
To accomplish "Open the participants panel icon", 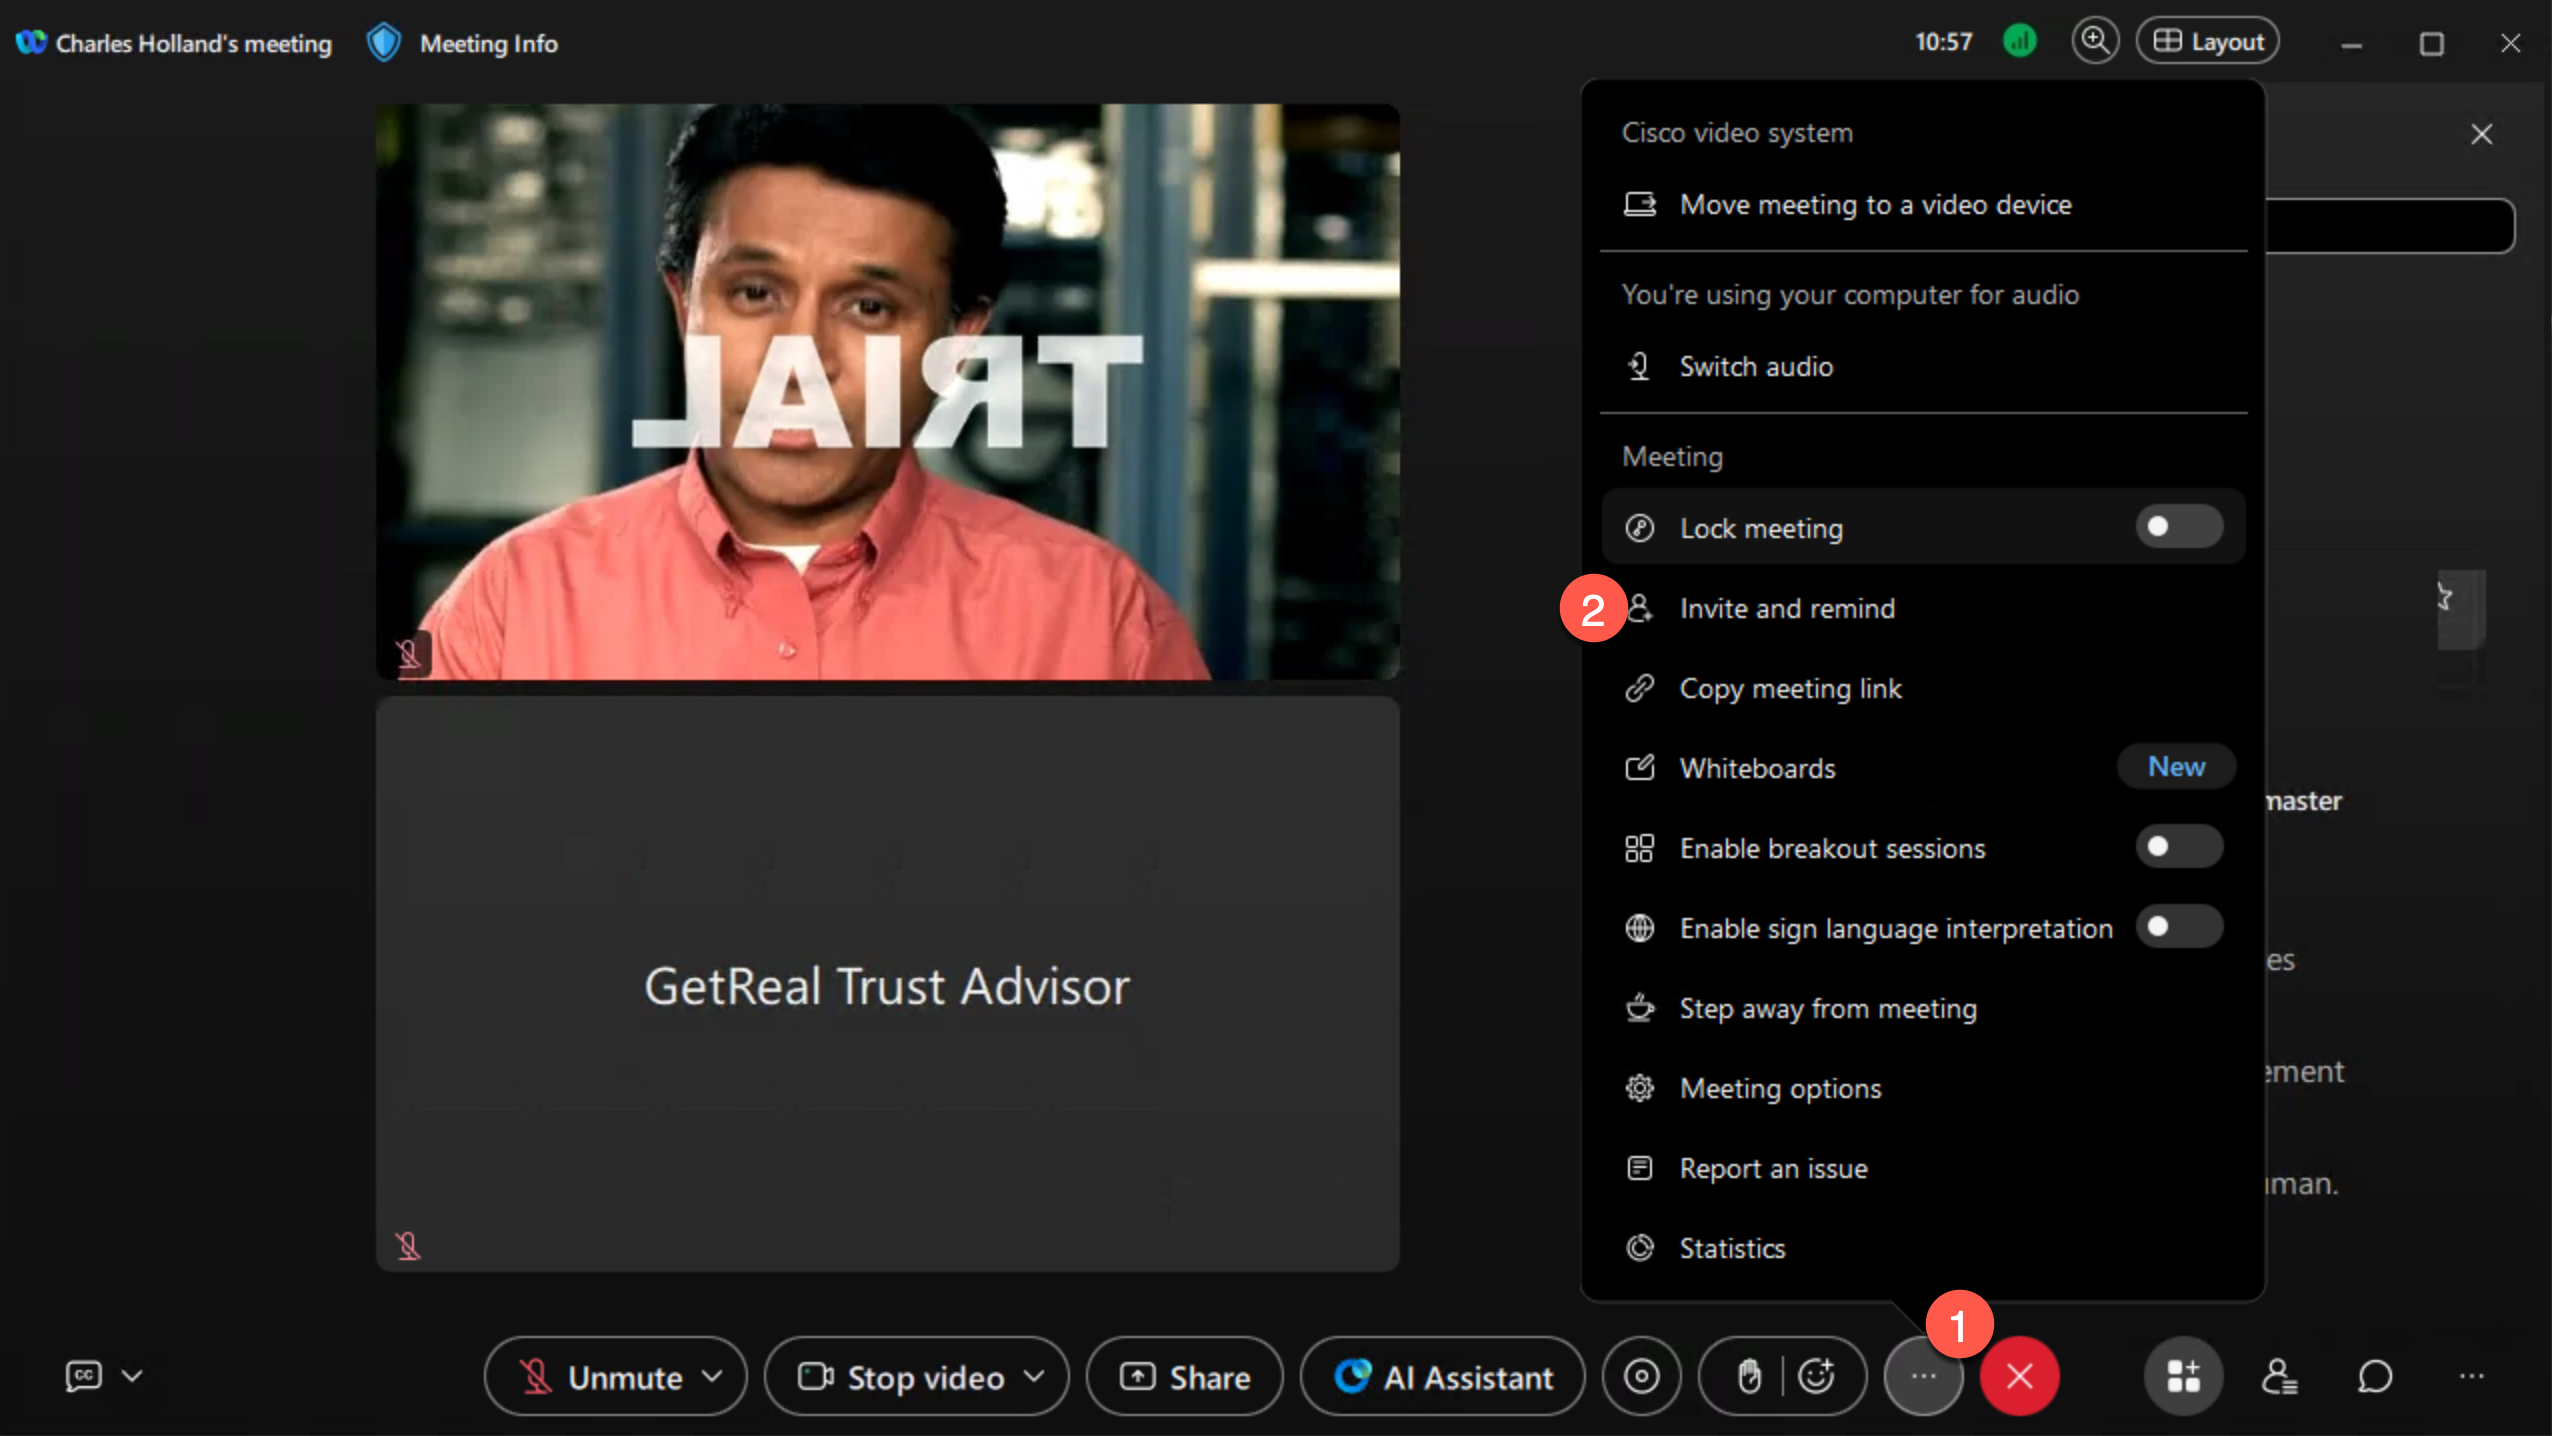I will tap(2279, 1377).
